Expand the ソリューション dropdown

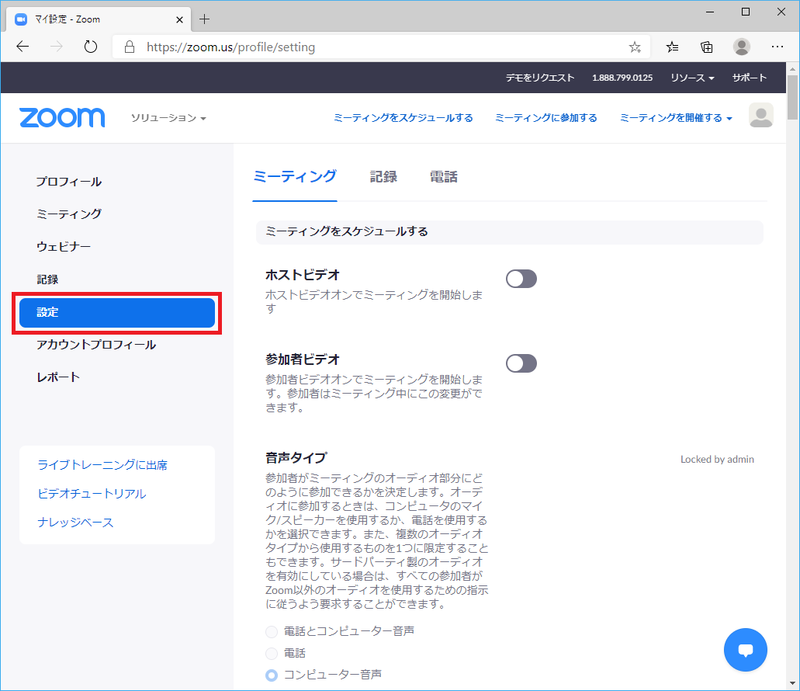click(x=168, y=118)
